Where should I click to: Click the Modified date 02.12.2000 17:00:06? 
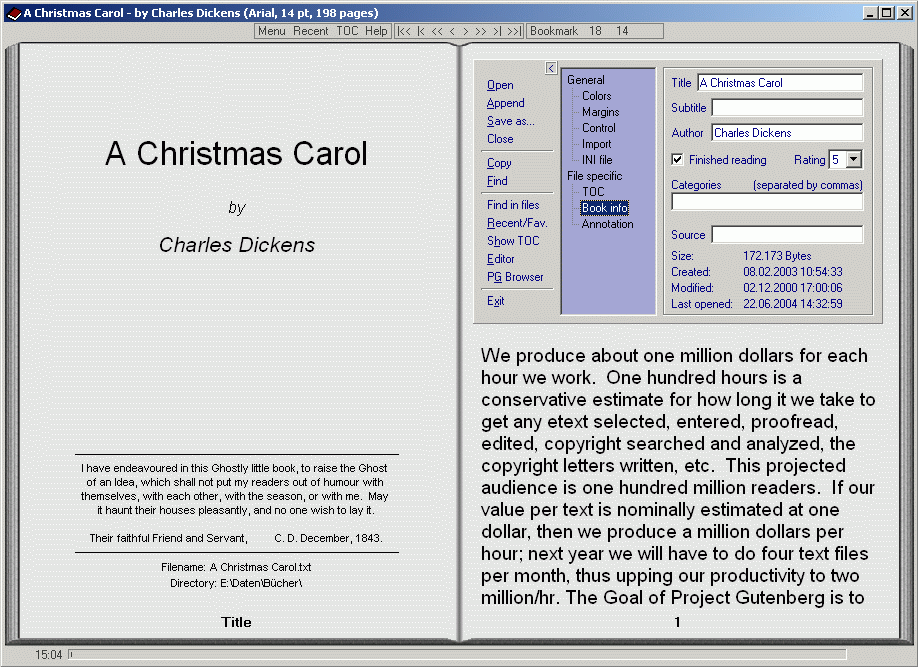pyautogui.click(x=793, y=288)
